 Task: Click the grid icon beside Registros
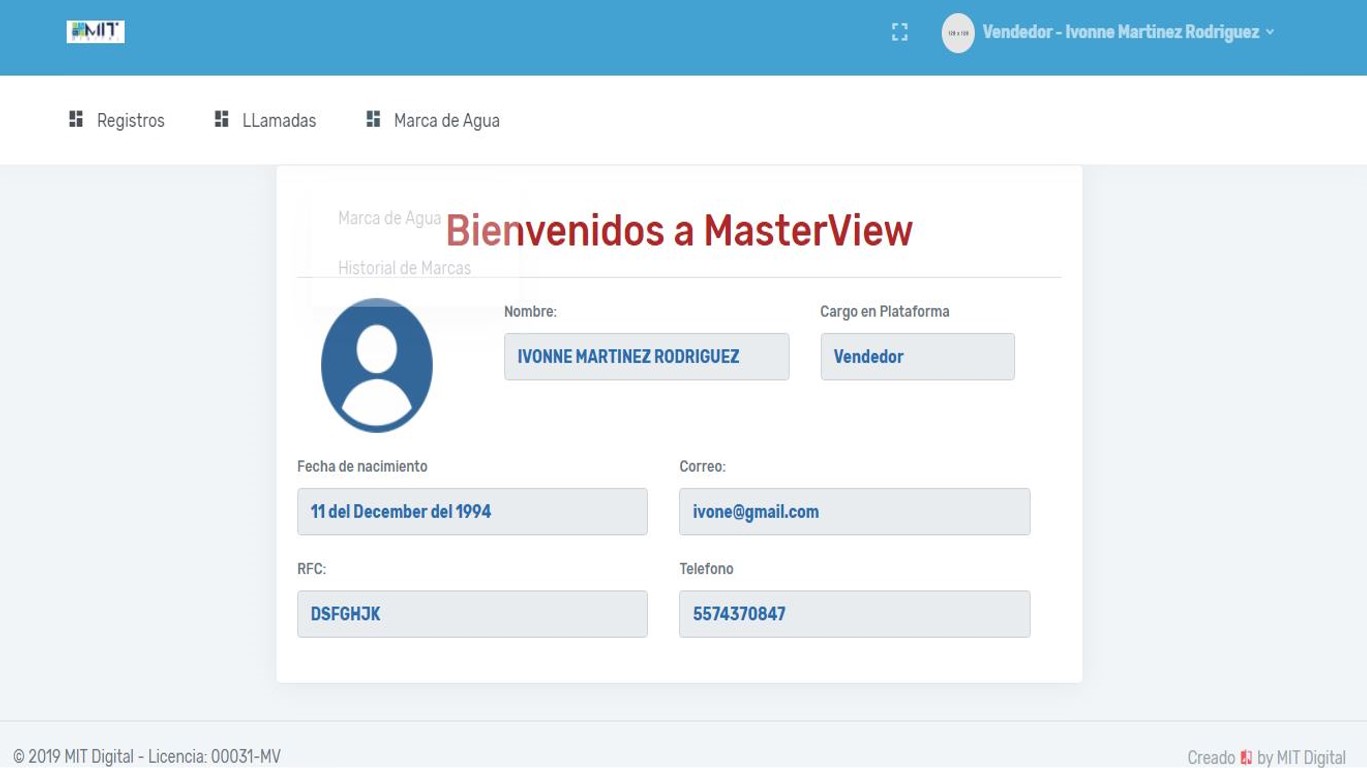click(76, 120)
